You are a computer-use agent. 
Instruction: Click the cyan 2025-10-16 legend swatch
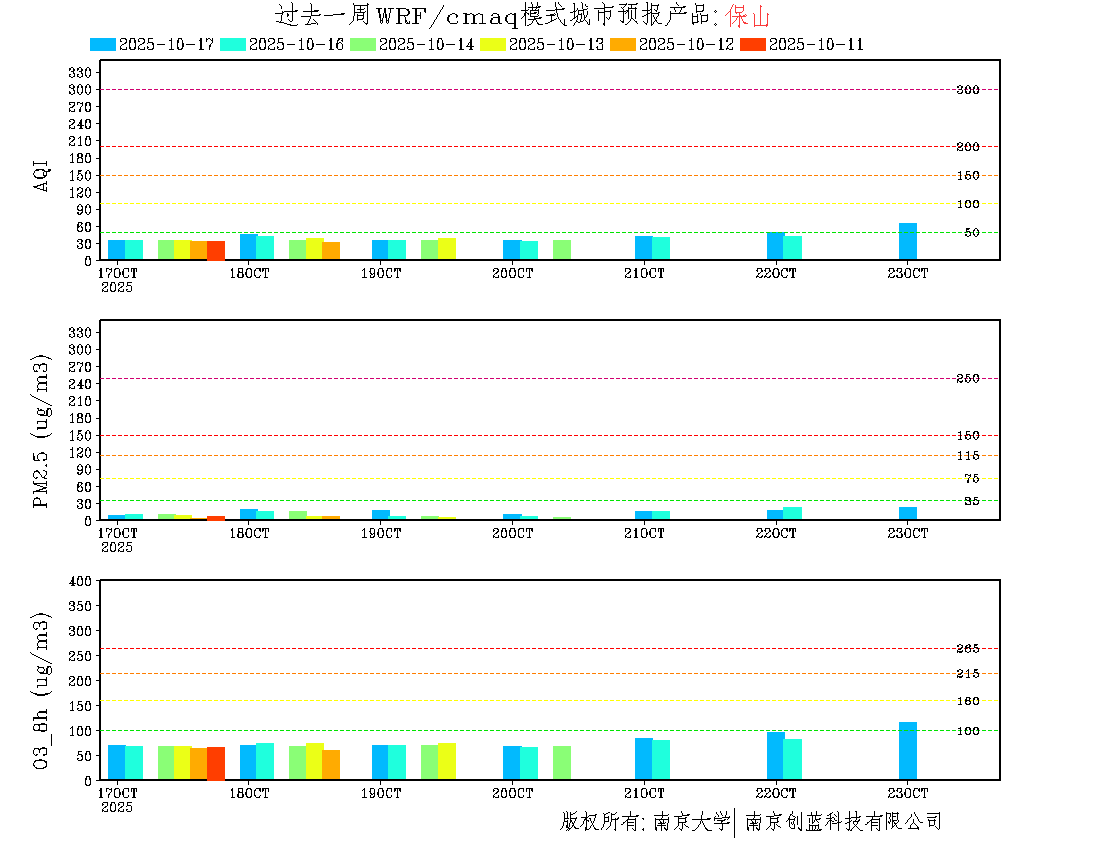pos(233,44)
